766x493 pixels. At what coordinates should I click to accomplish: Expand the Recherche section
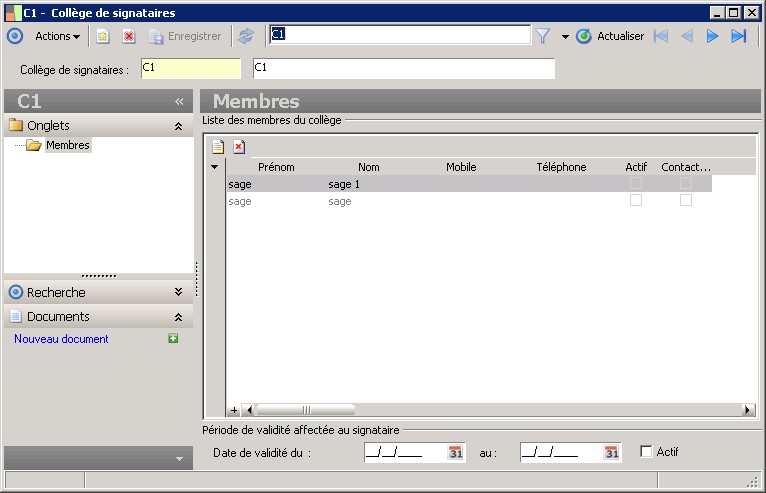coord(178,292)
